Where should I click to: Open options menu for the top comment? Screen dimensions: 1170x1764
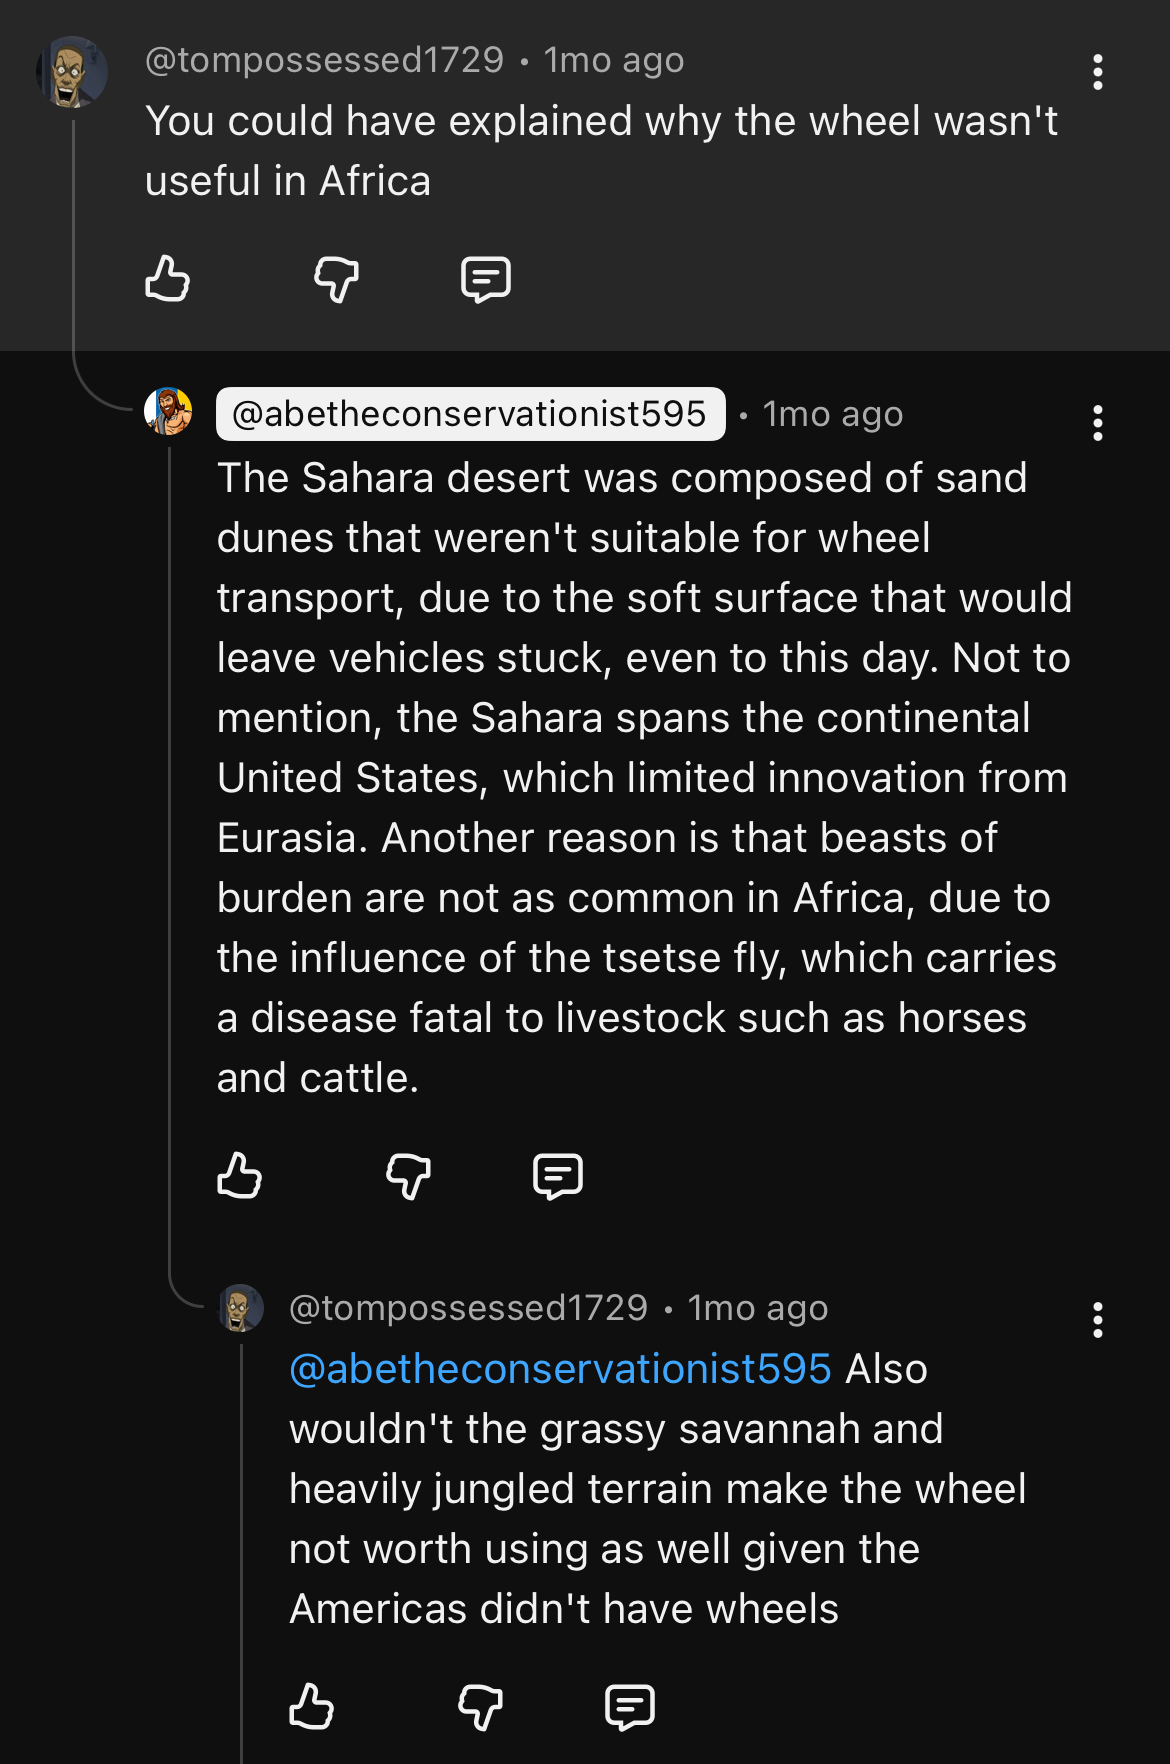click(x=1098, y=72)
